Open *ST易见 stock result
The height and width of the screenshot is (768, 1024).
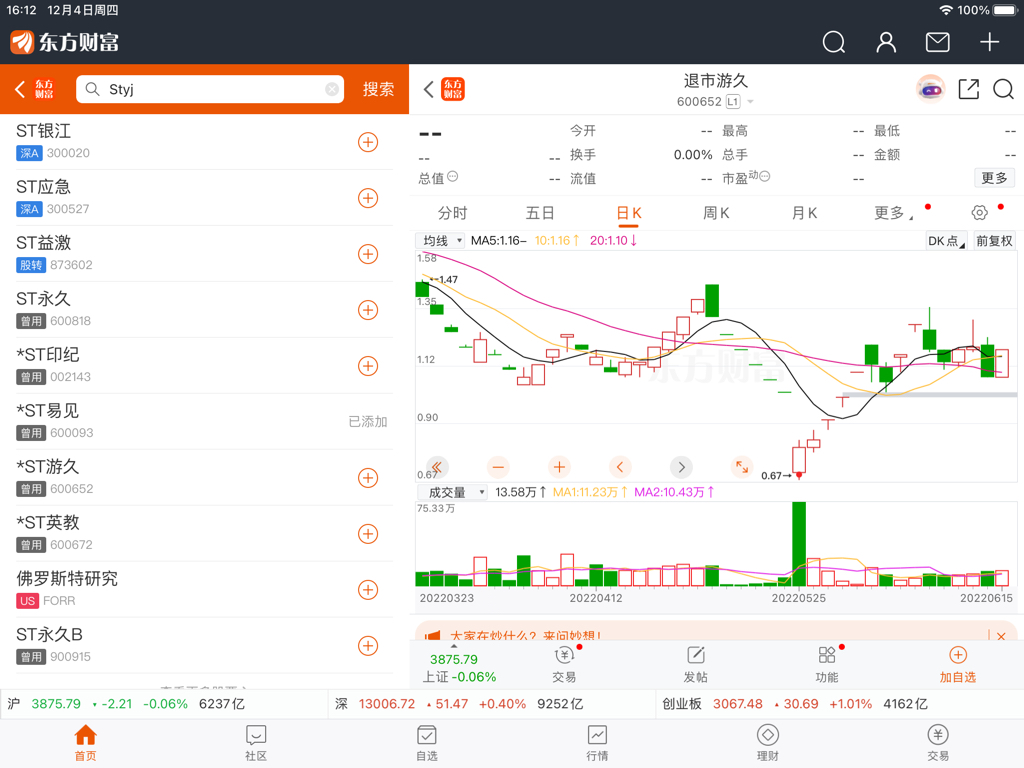tap(204, 421)
